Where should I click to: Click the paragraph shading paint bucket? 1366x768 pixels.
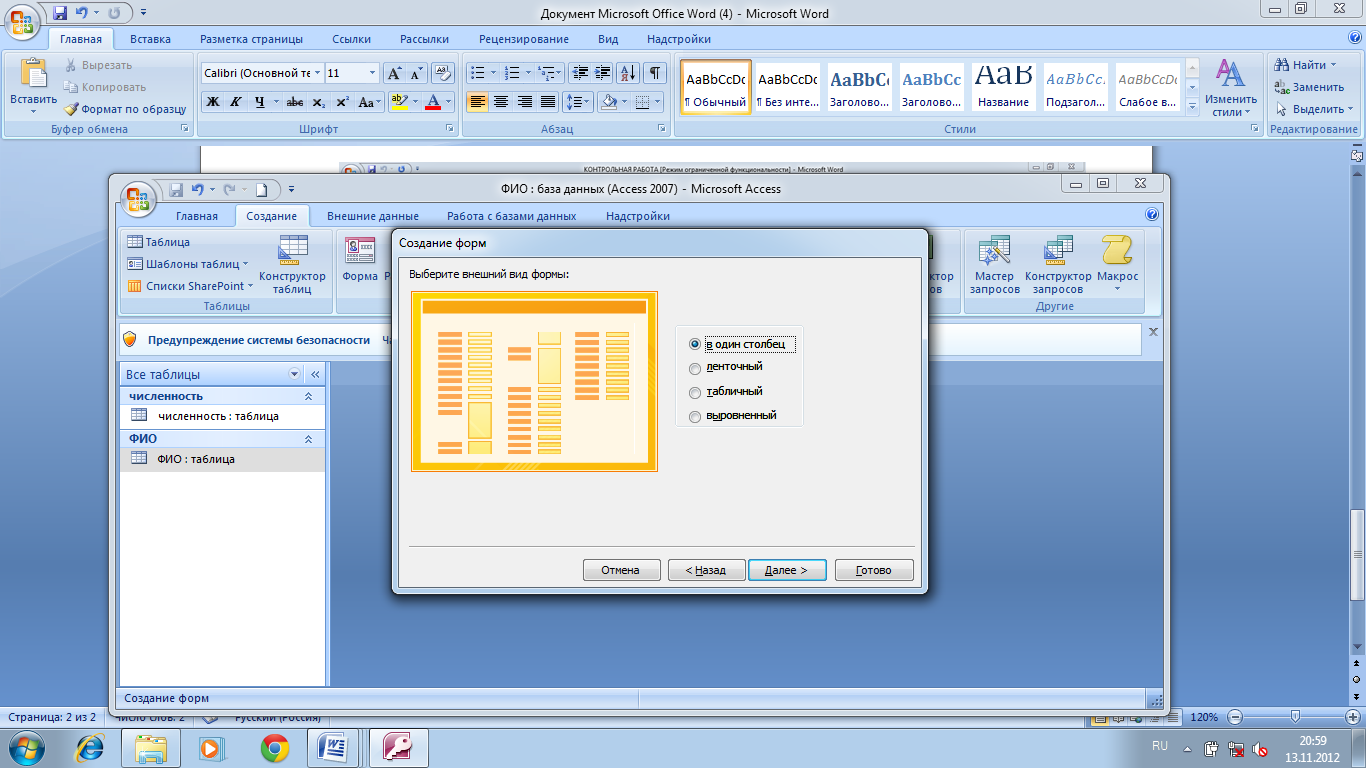608,102
